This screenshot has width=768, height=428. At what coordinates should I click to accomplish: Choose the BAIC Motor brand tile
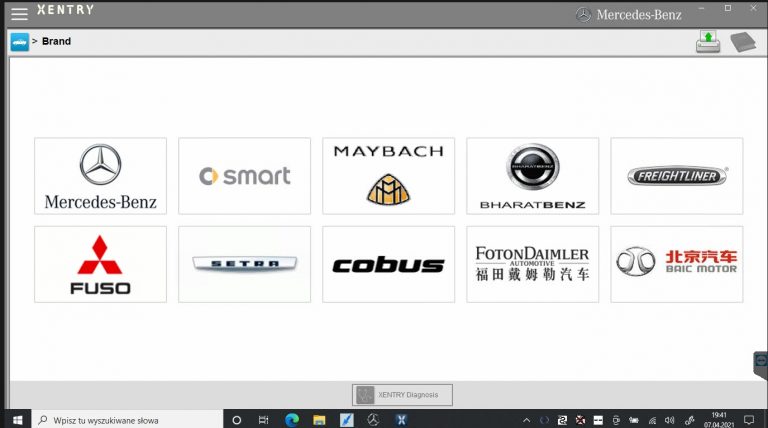click(x=676, y=264)
